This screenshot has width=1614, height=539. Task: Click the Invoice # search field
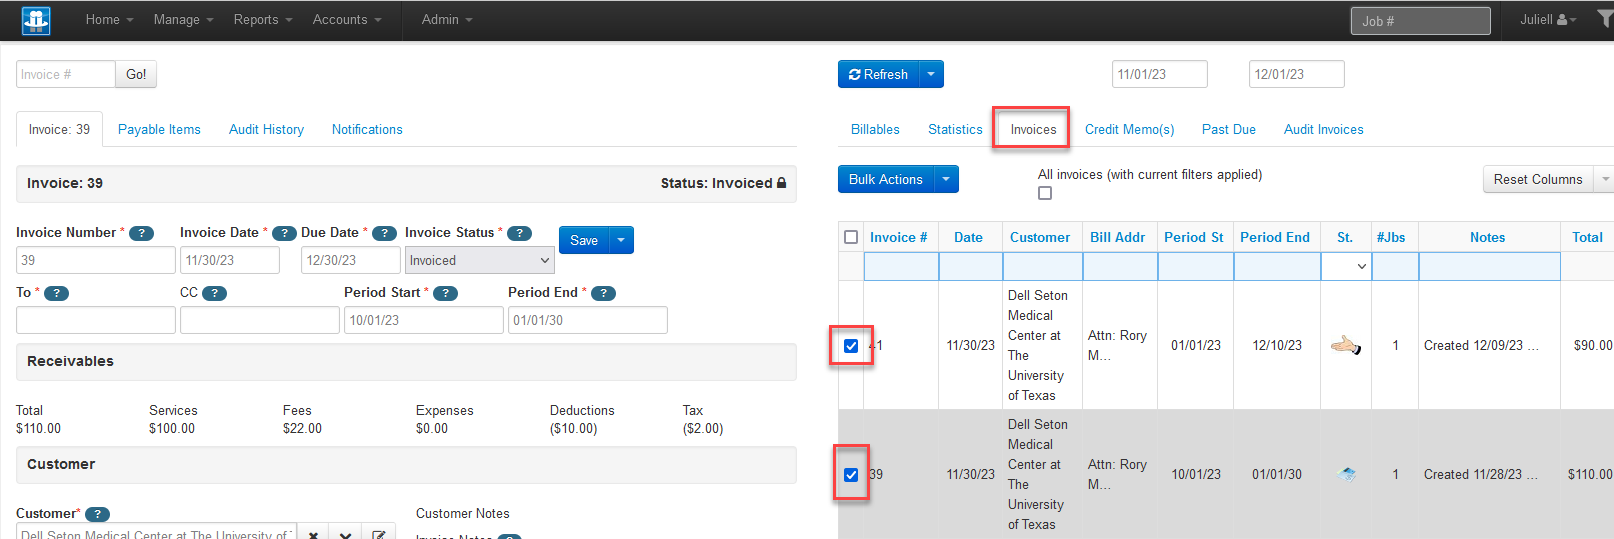point(66,74)
